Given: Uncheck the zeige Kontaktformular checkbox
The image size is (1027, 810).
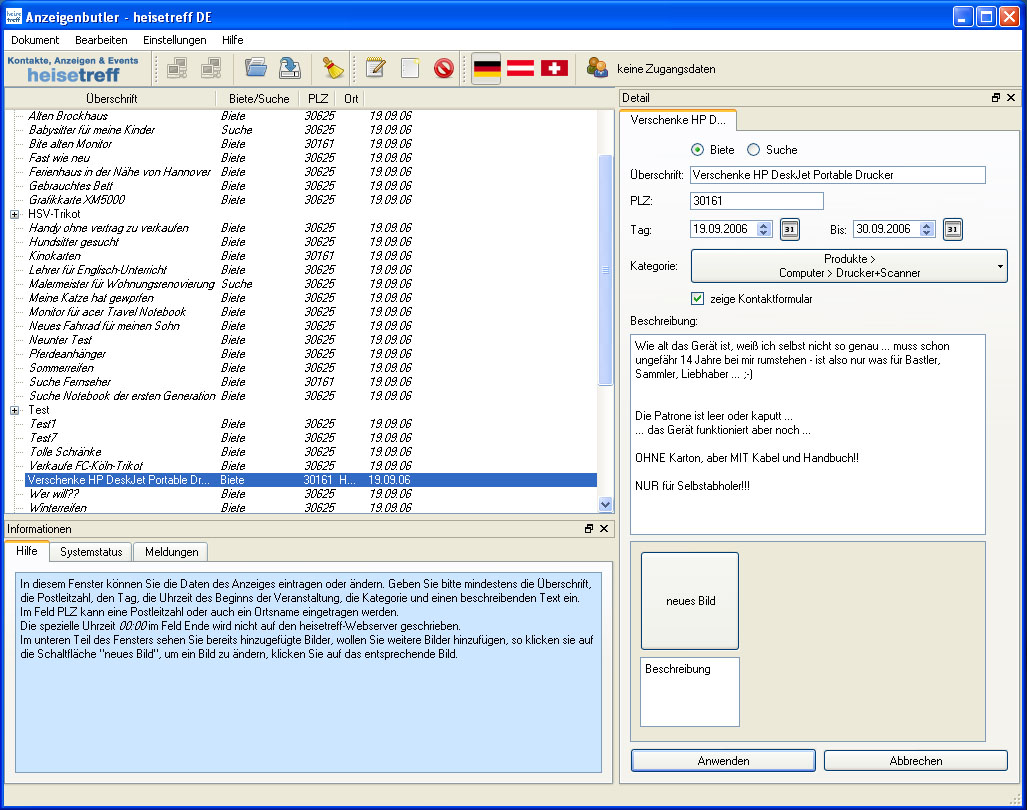Looking at the screenshot, I should pyautogui.click(x=698, y=298).
